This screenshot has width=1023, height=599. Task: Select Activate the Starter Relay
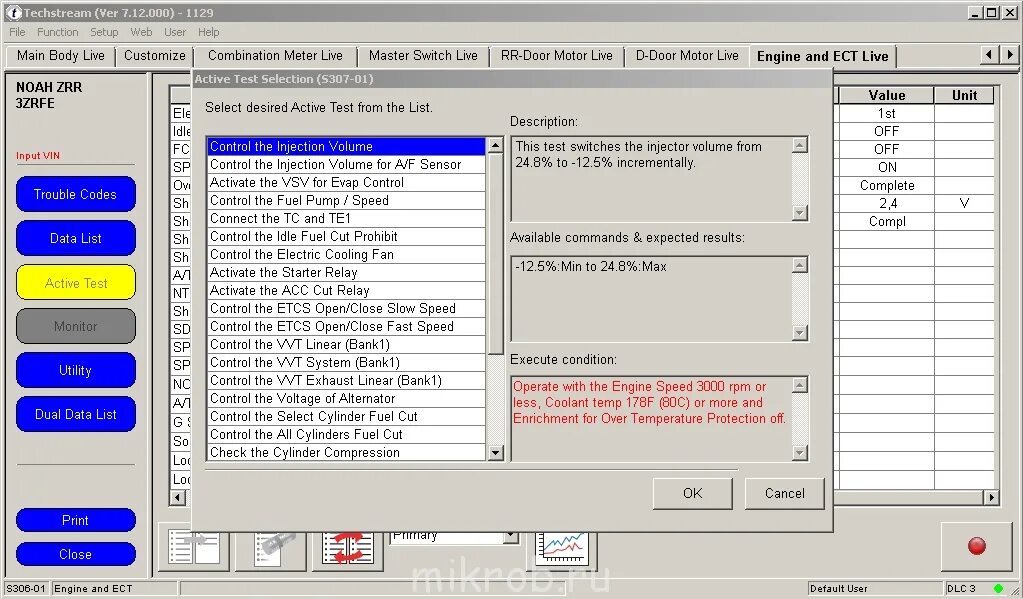(346, 272)
